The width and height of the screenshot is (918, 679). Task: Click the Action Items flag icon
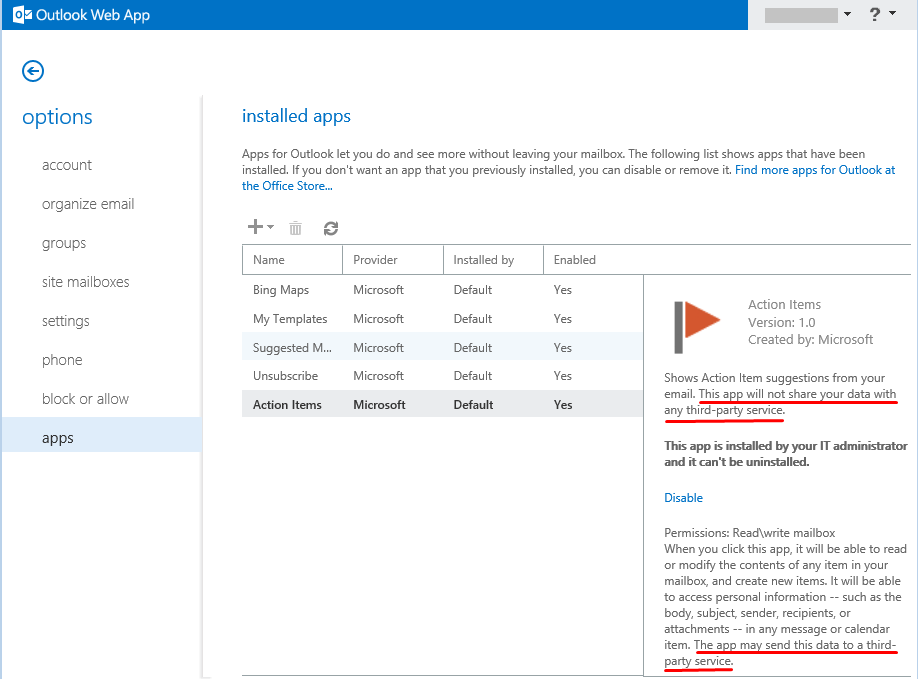point(697,327)
